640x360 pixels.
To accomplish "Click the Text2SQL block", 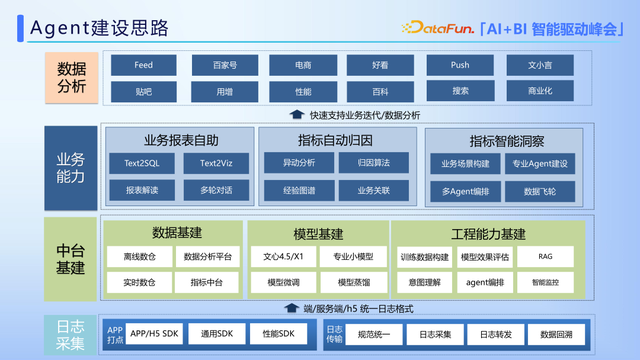I will (142, 163).
